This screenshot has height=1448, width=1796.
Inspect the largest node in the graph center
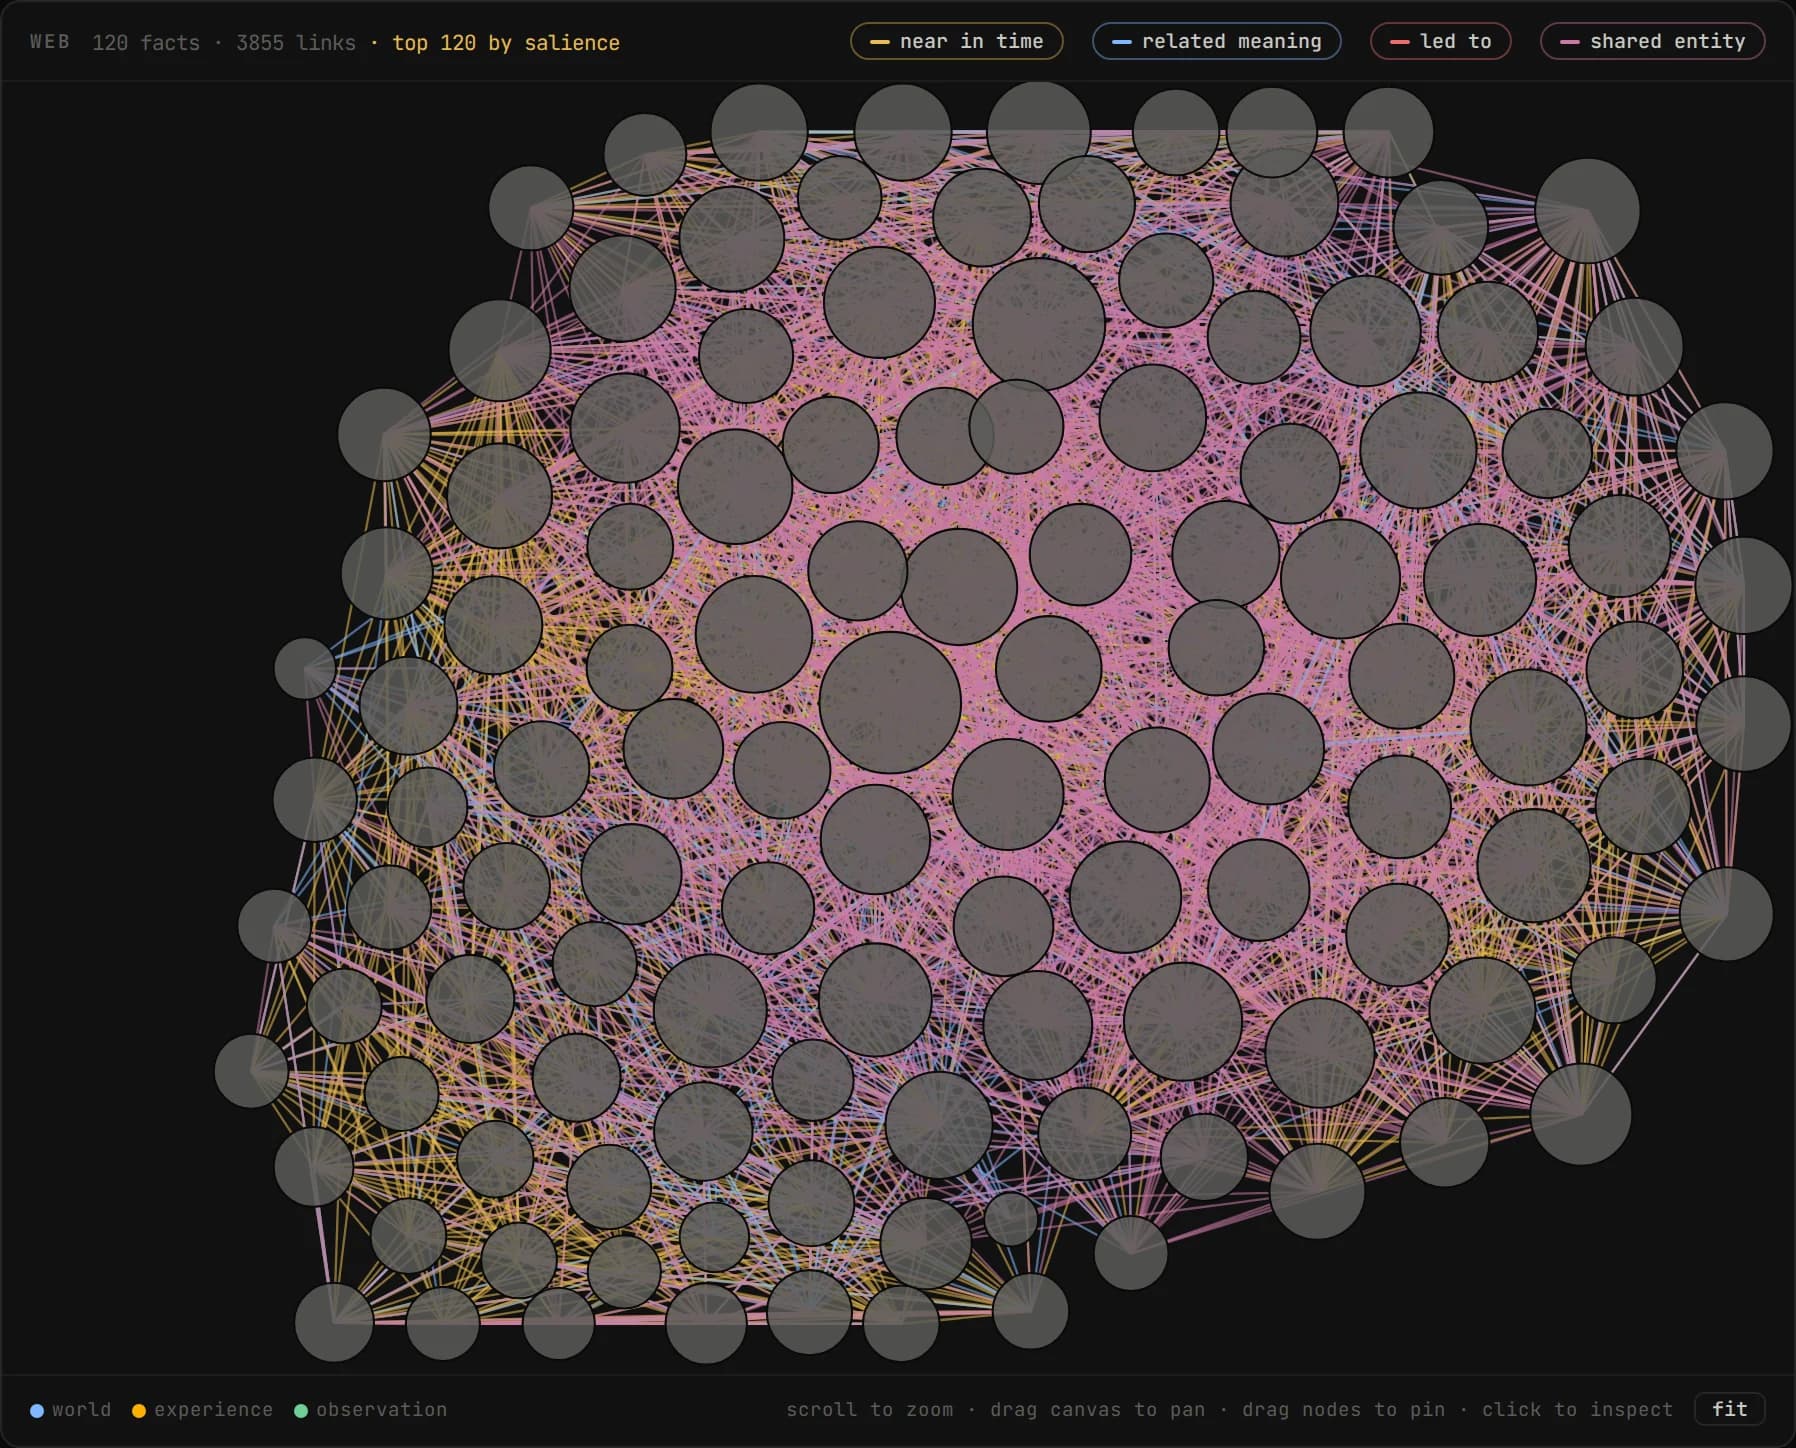click(x=890, y=702)
